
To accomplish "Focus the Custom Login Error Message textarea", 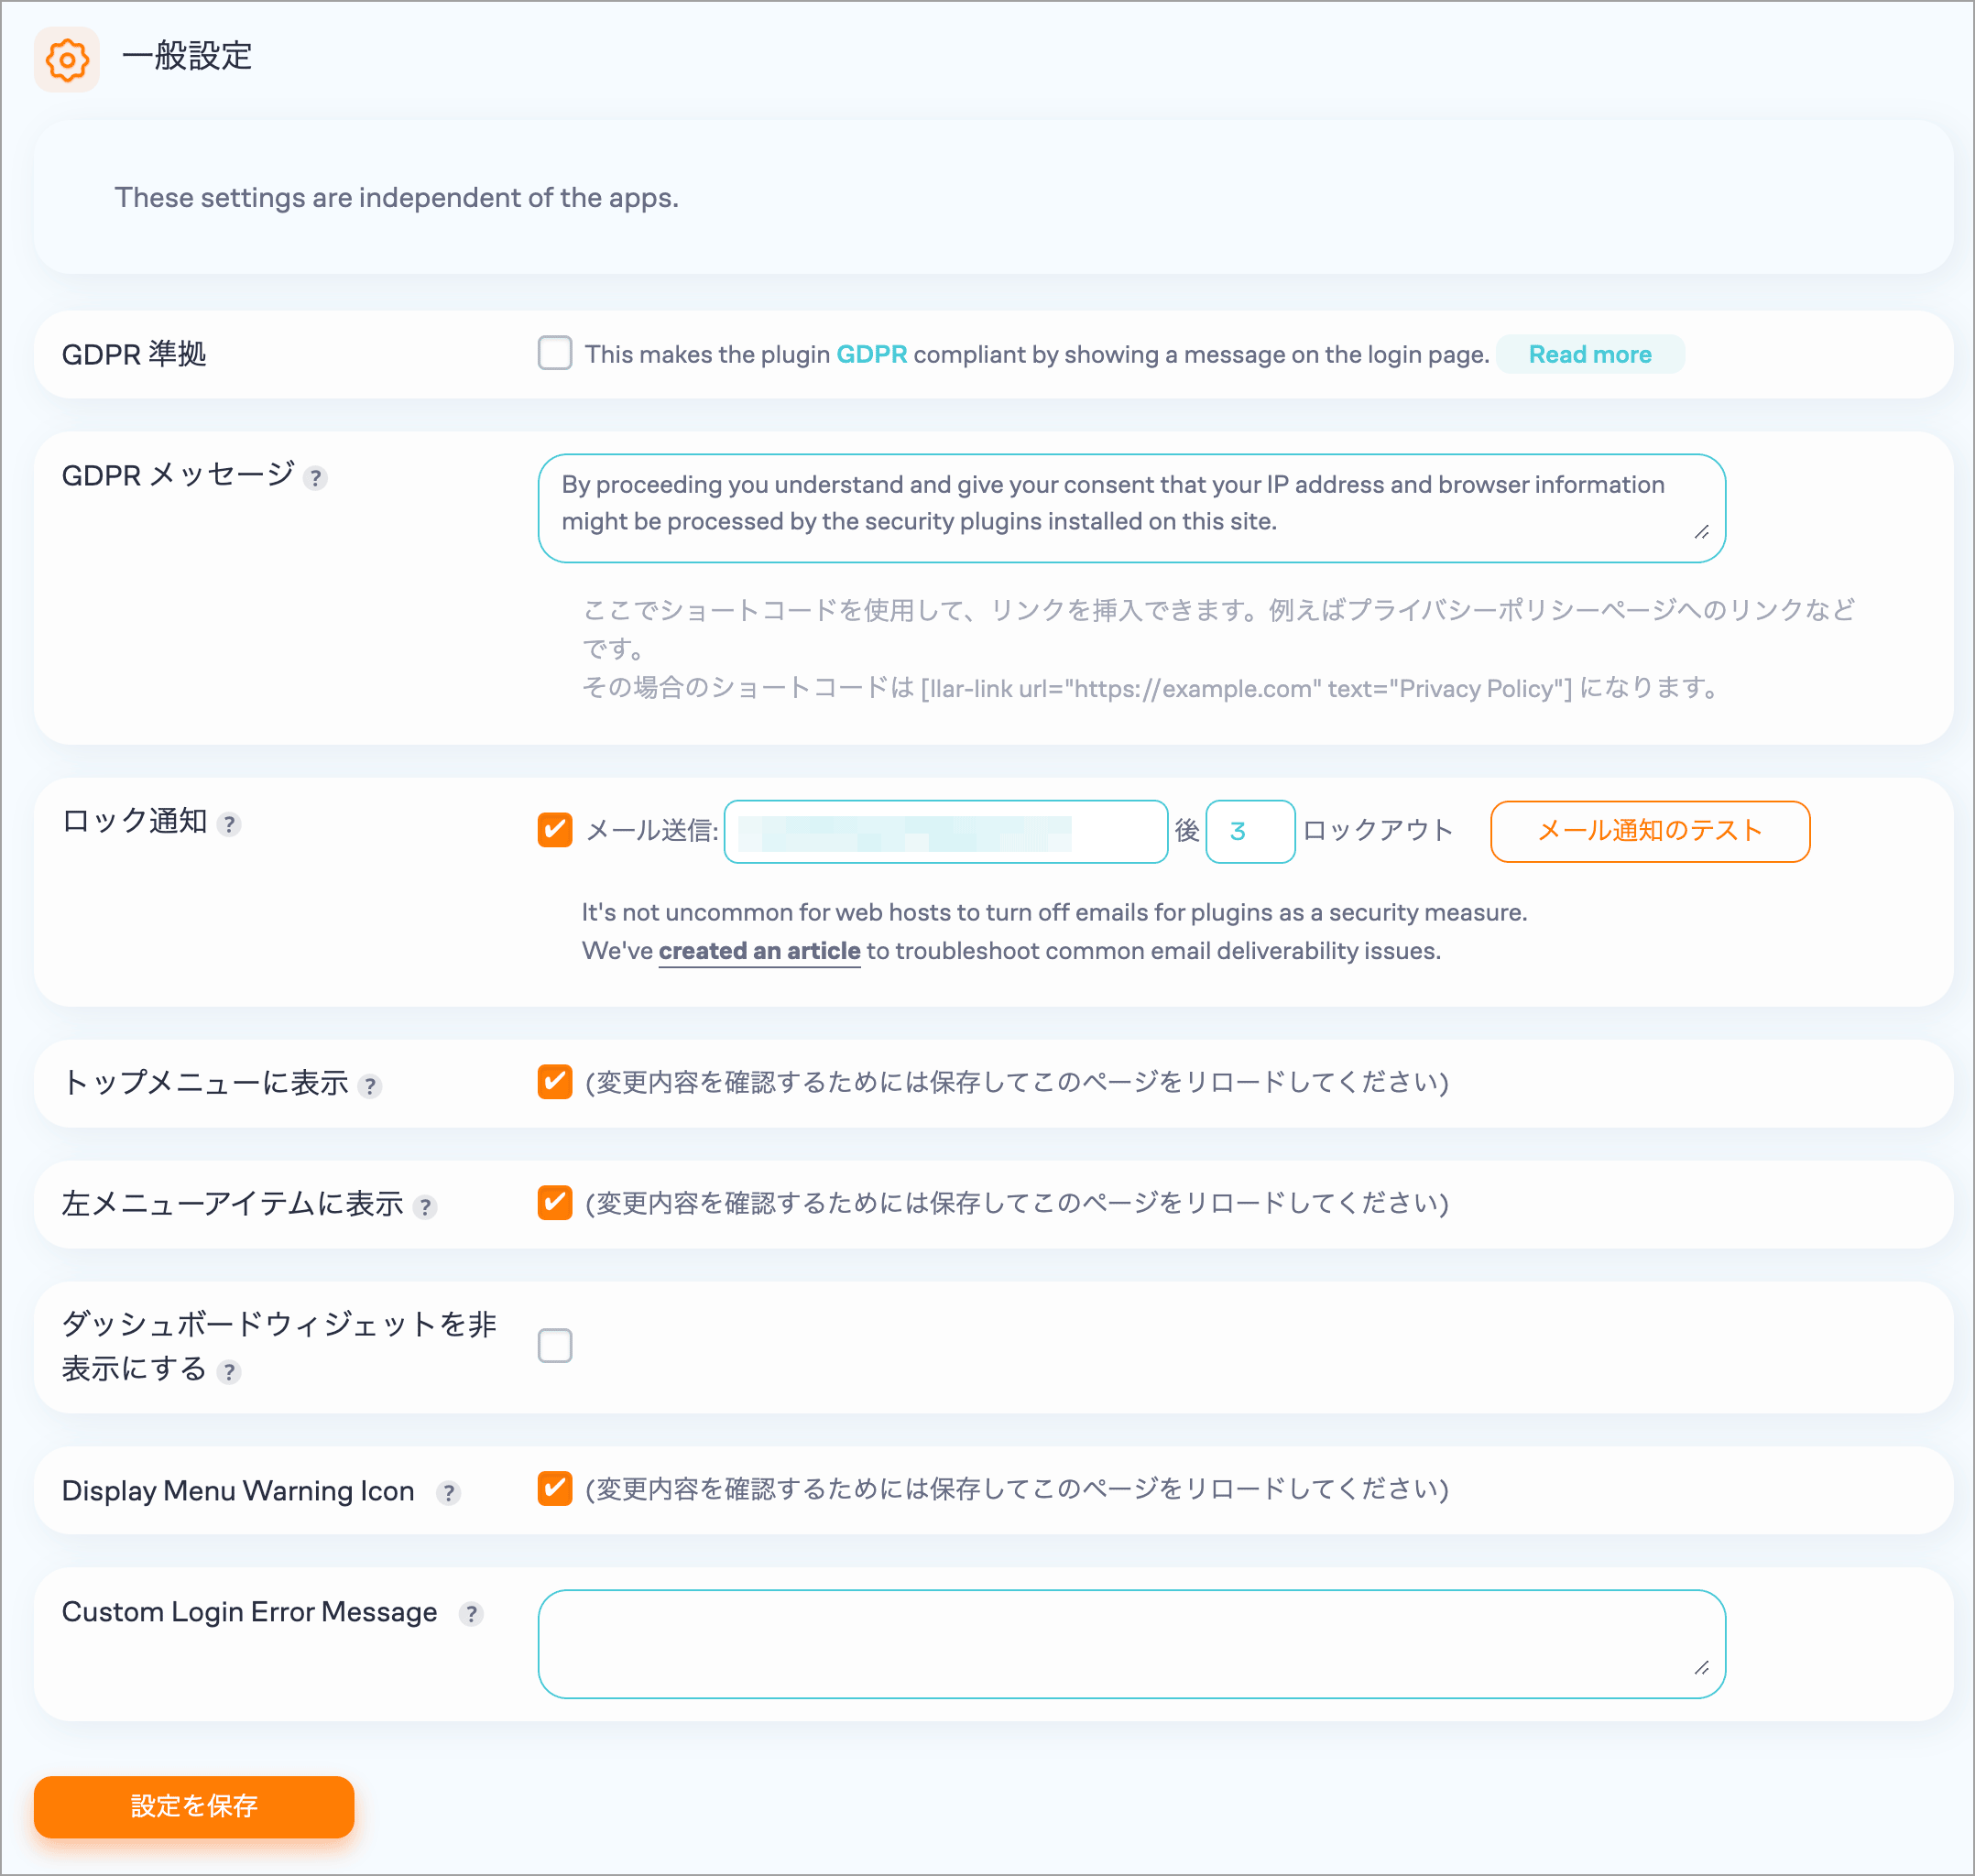I will pyautogui.click(x=1132, y=1644).
